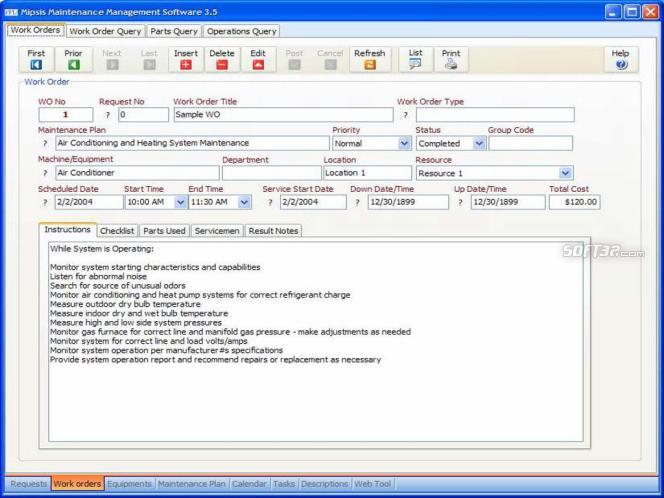Click the Total Cost field

click(574, 202)
